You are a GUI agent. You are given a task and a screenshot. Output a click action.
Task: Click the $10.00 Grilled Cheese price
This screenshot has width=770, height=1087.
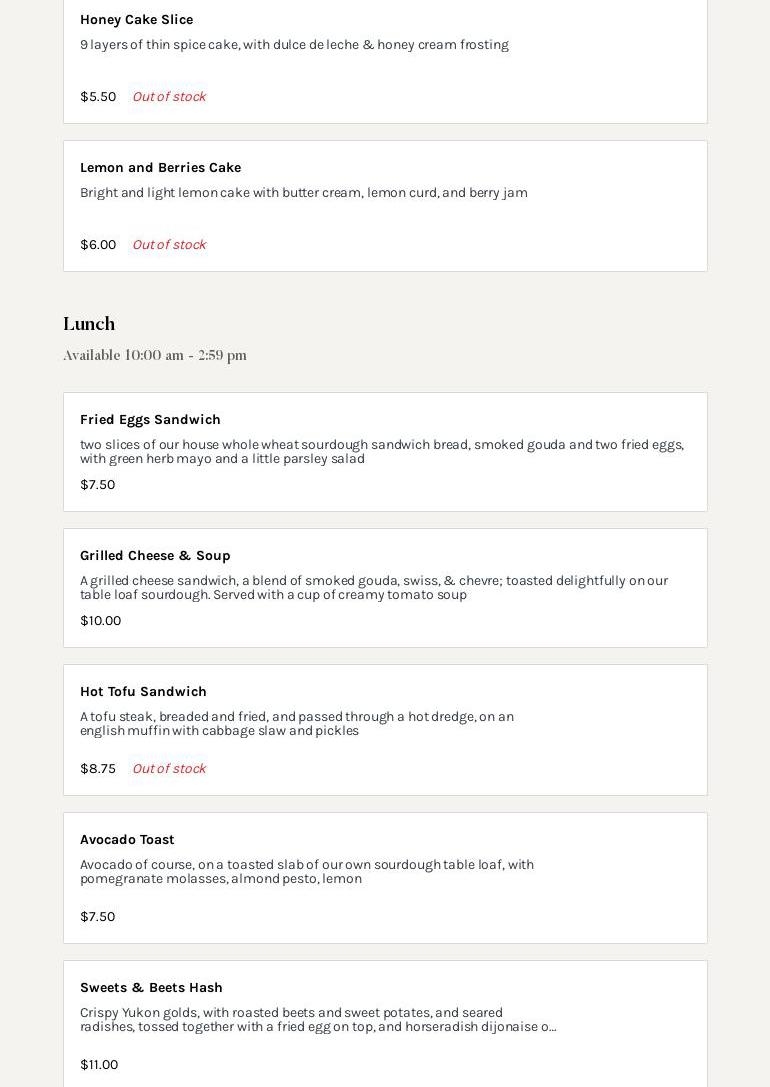coord(100,620)
